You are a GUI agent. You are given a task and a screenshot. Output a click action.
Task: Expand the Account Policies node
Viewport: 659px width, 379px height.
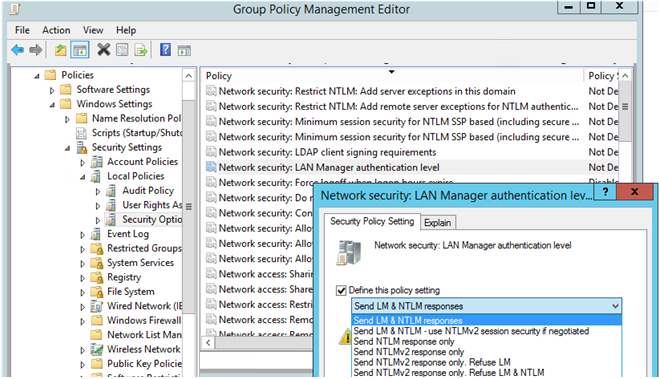82,163
